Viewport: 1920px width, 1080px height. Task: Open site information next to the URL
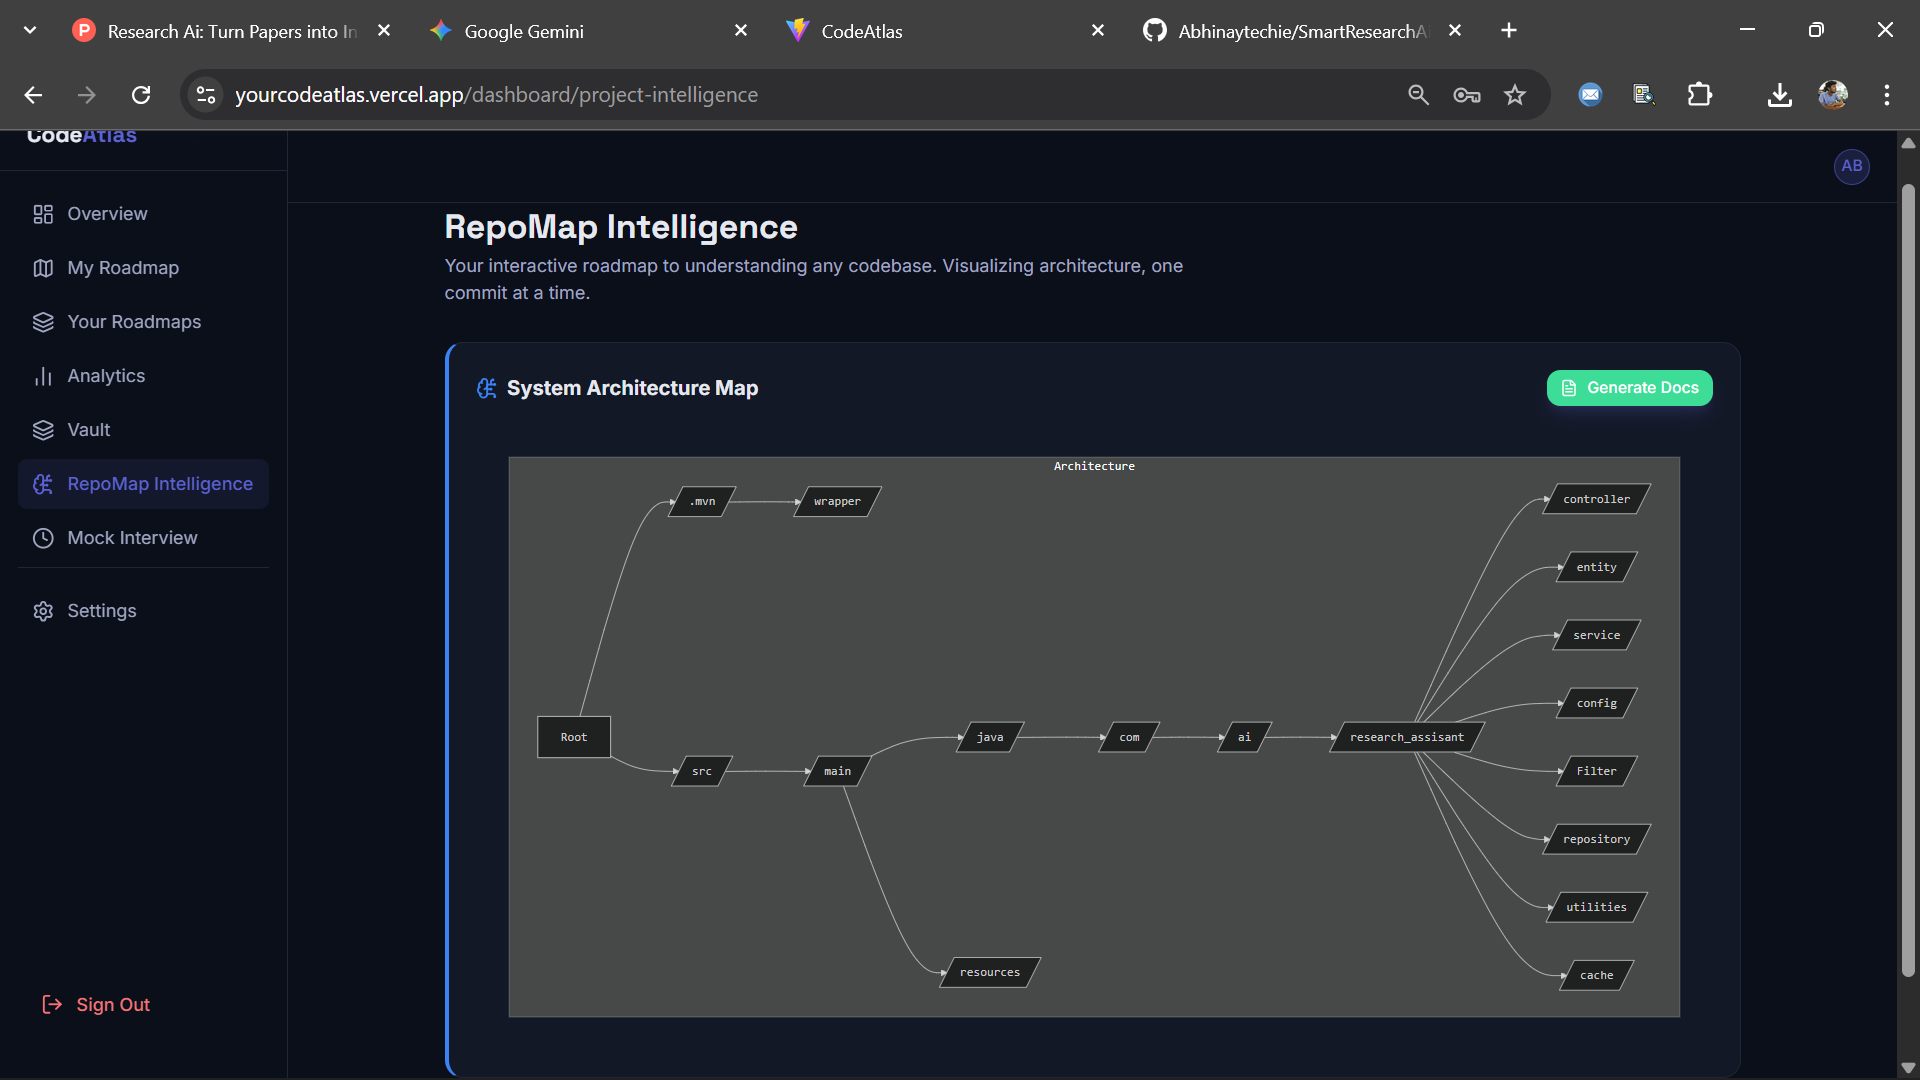click(x=206, y=94)
